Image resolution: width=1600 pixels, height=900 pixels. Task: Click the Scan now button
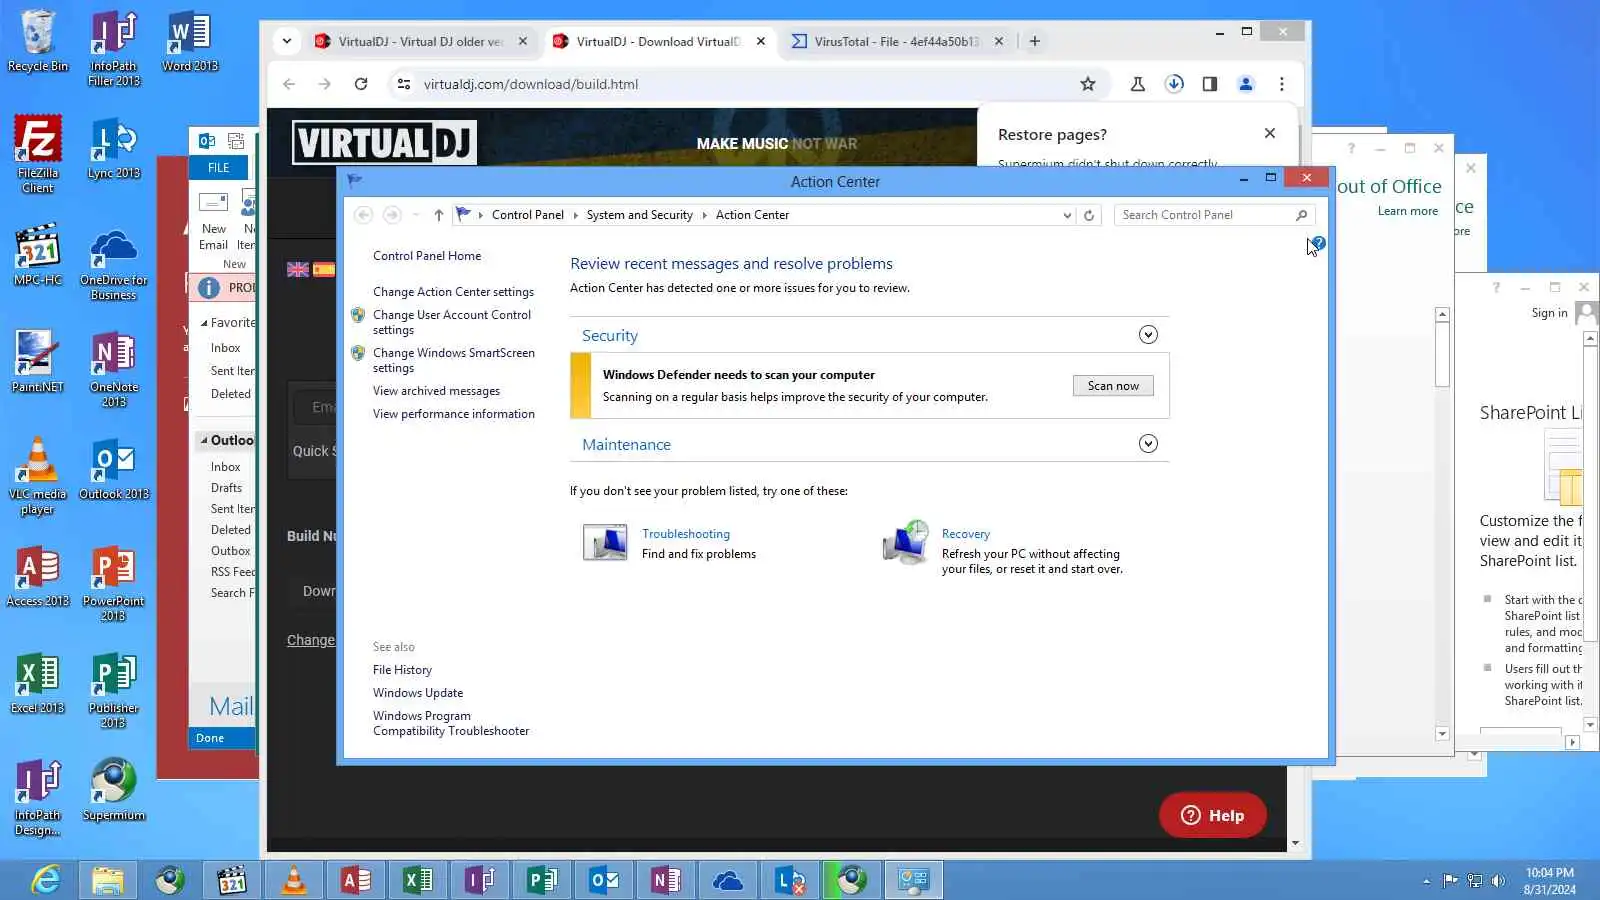point(1113,386)
